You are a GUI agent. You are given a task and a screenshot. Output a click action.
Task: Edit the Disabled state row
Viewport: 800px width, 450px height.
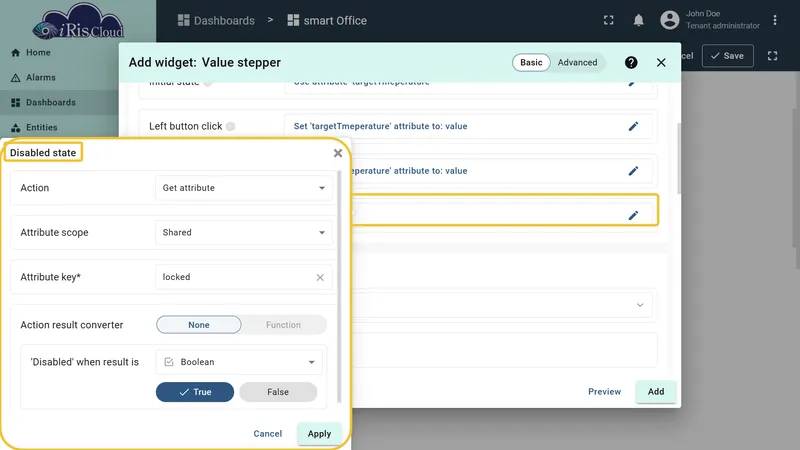click(633, 215)
